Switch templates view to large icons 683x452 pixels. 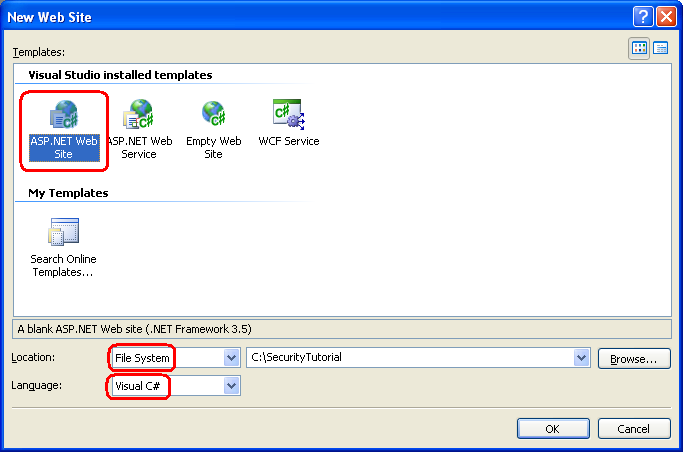coord(639,48)
